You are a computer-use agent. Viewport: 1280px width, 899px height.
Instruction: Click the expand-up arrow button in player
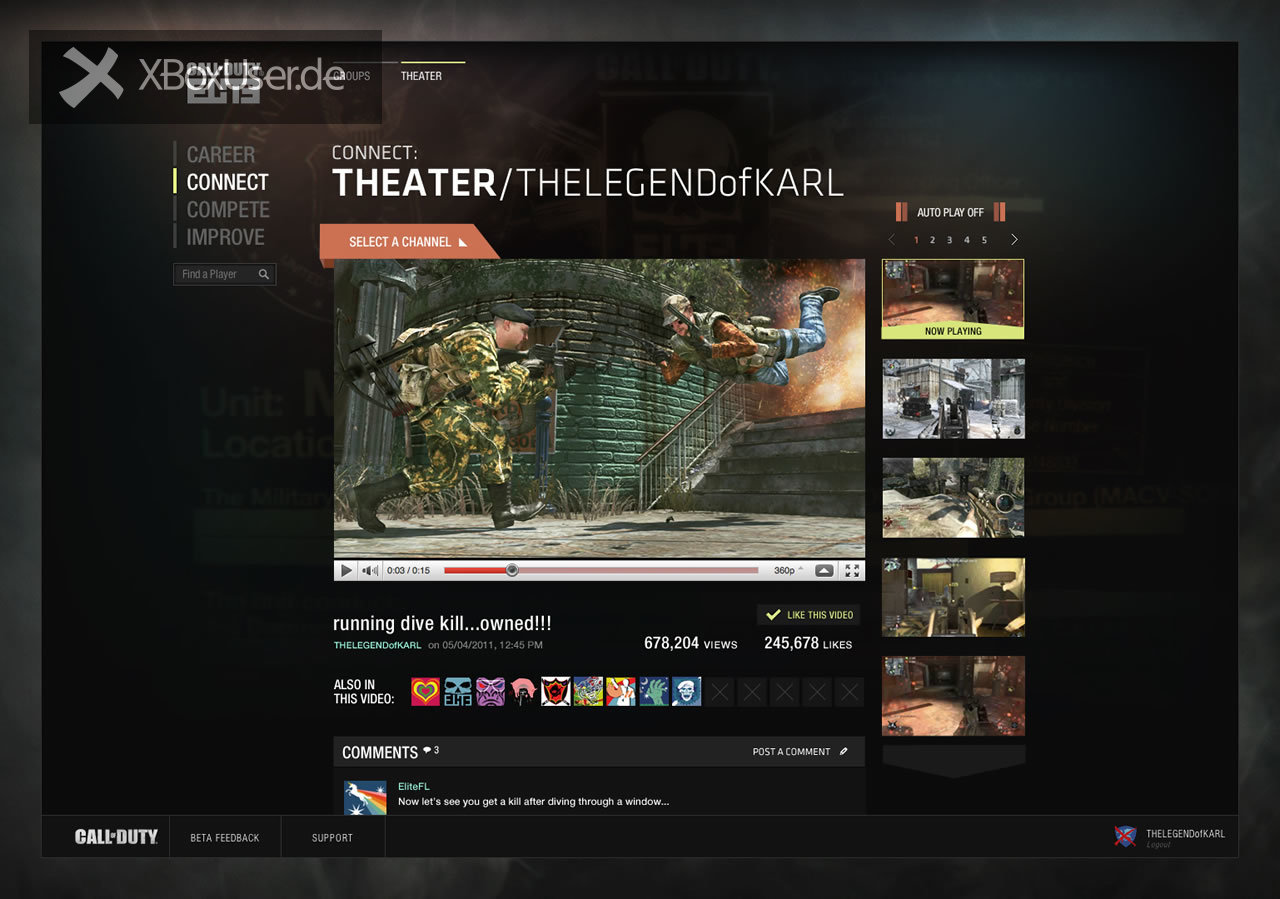pyautogui.click(x=824, y=570)
